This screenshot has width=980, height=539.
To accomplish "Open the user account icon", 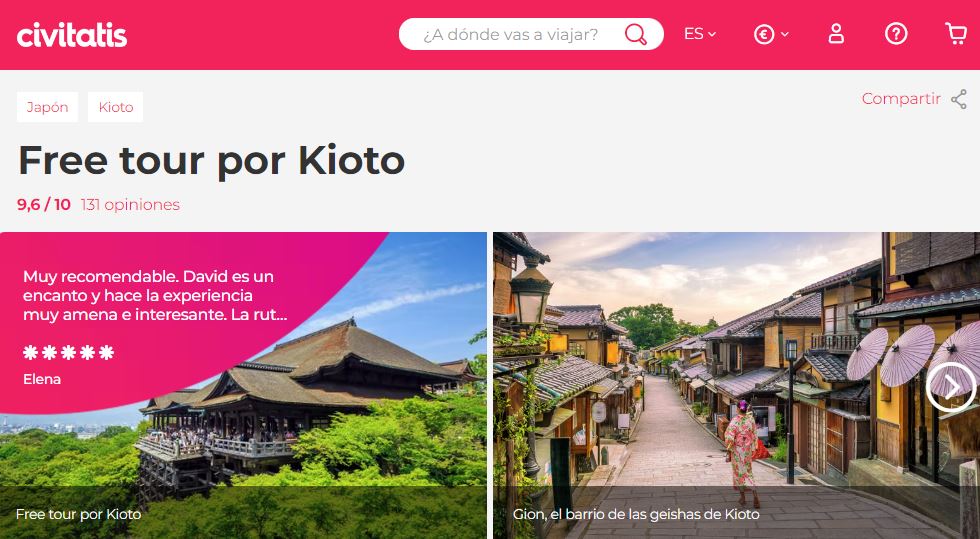I will (836, 34).
